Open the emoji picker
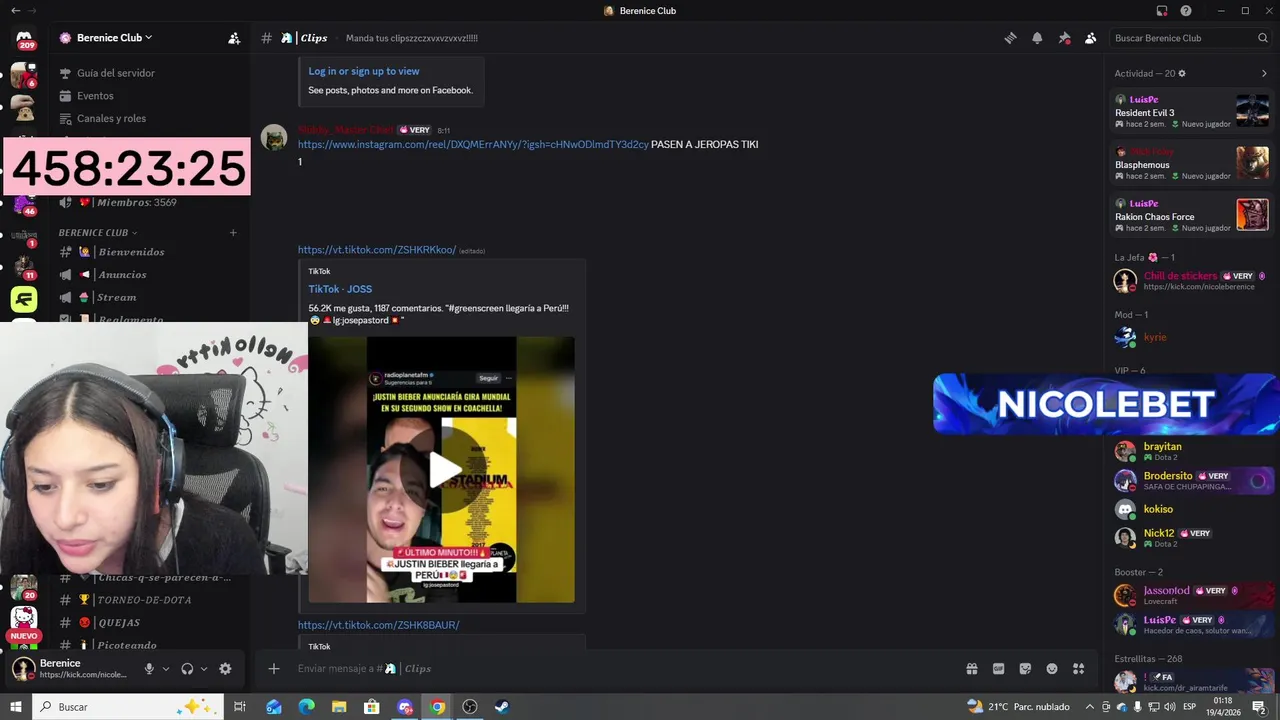 tap(1052, 669)
